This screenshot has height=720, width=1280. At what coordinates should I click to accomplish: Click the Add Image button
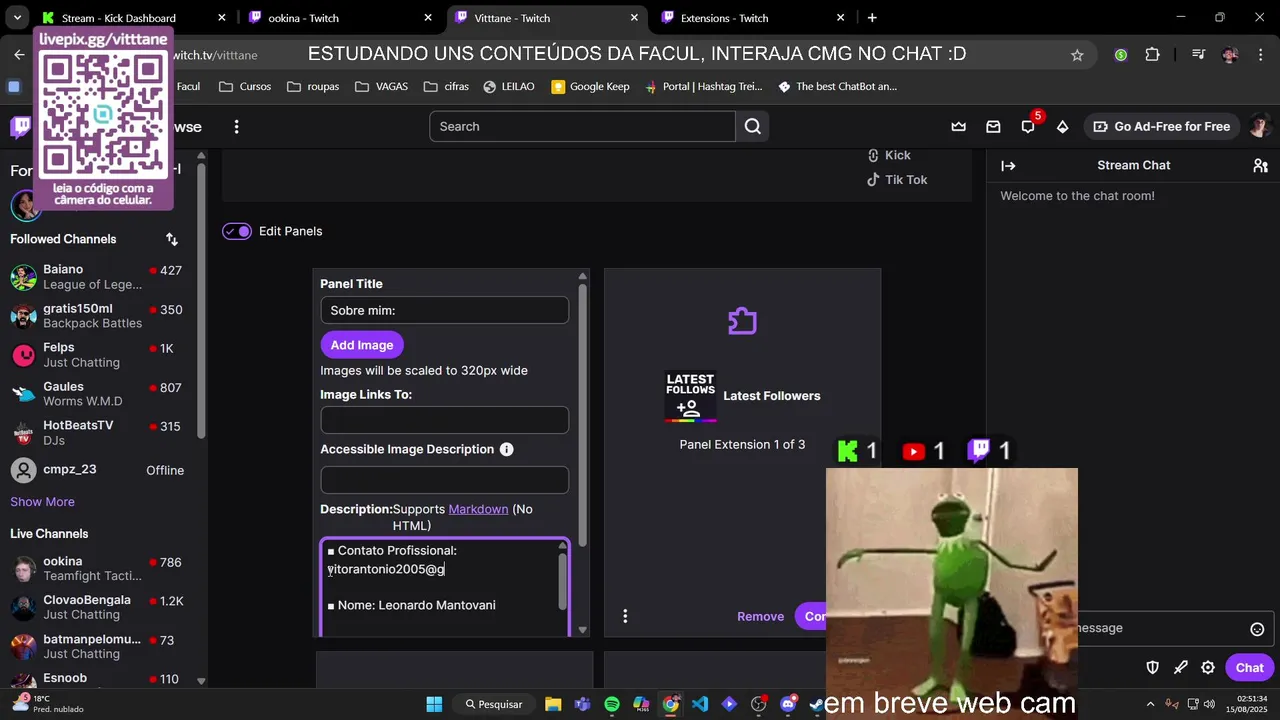coord(362,345)
